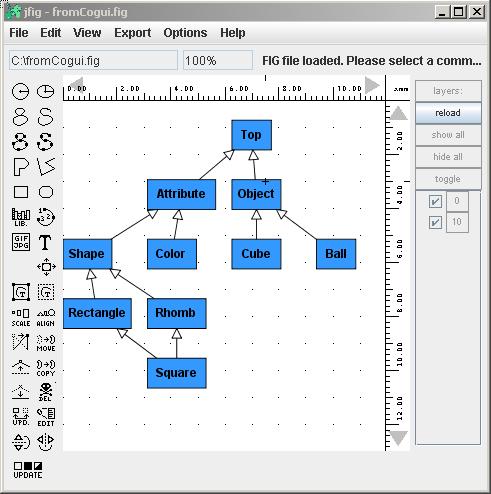Viewport: 491px width, 494px height.
Task: Click the 100% zoom field
Action: point(218,61)
